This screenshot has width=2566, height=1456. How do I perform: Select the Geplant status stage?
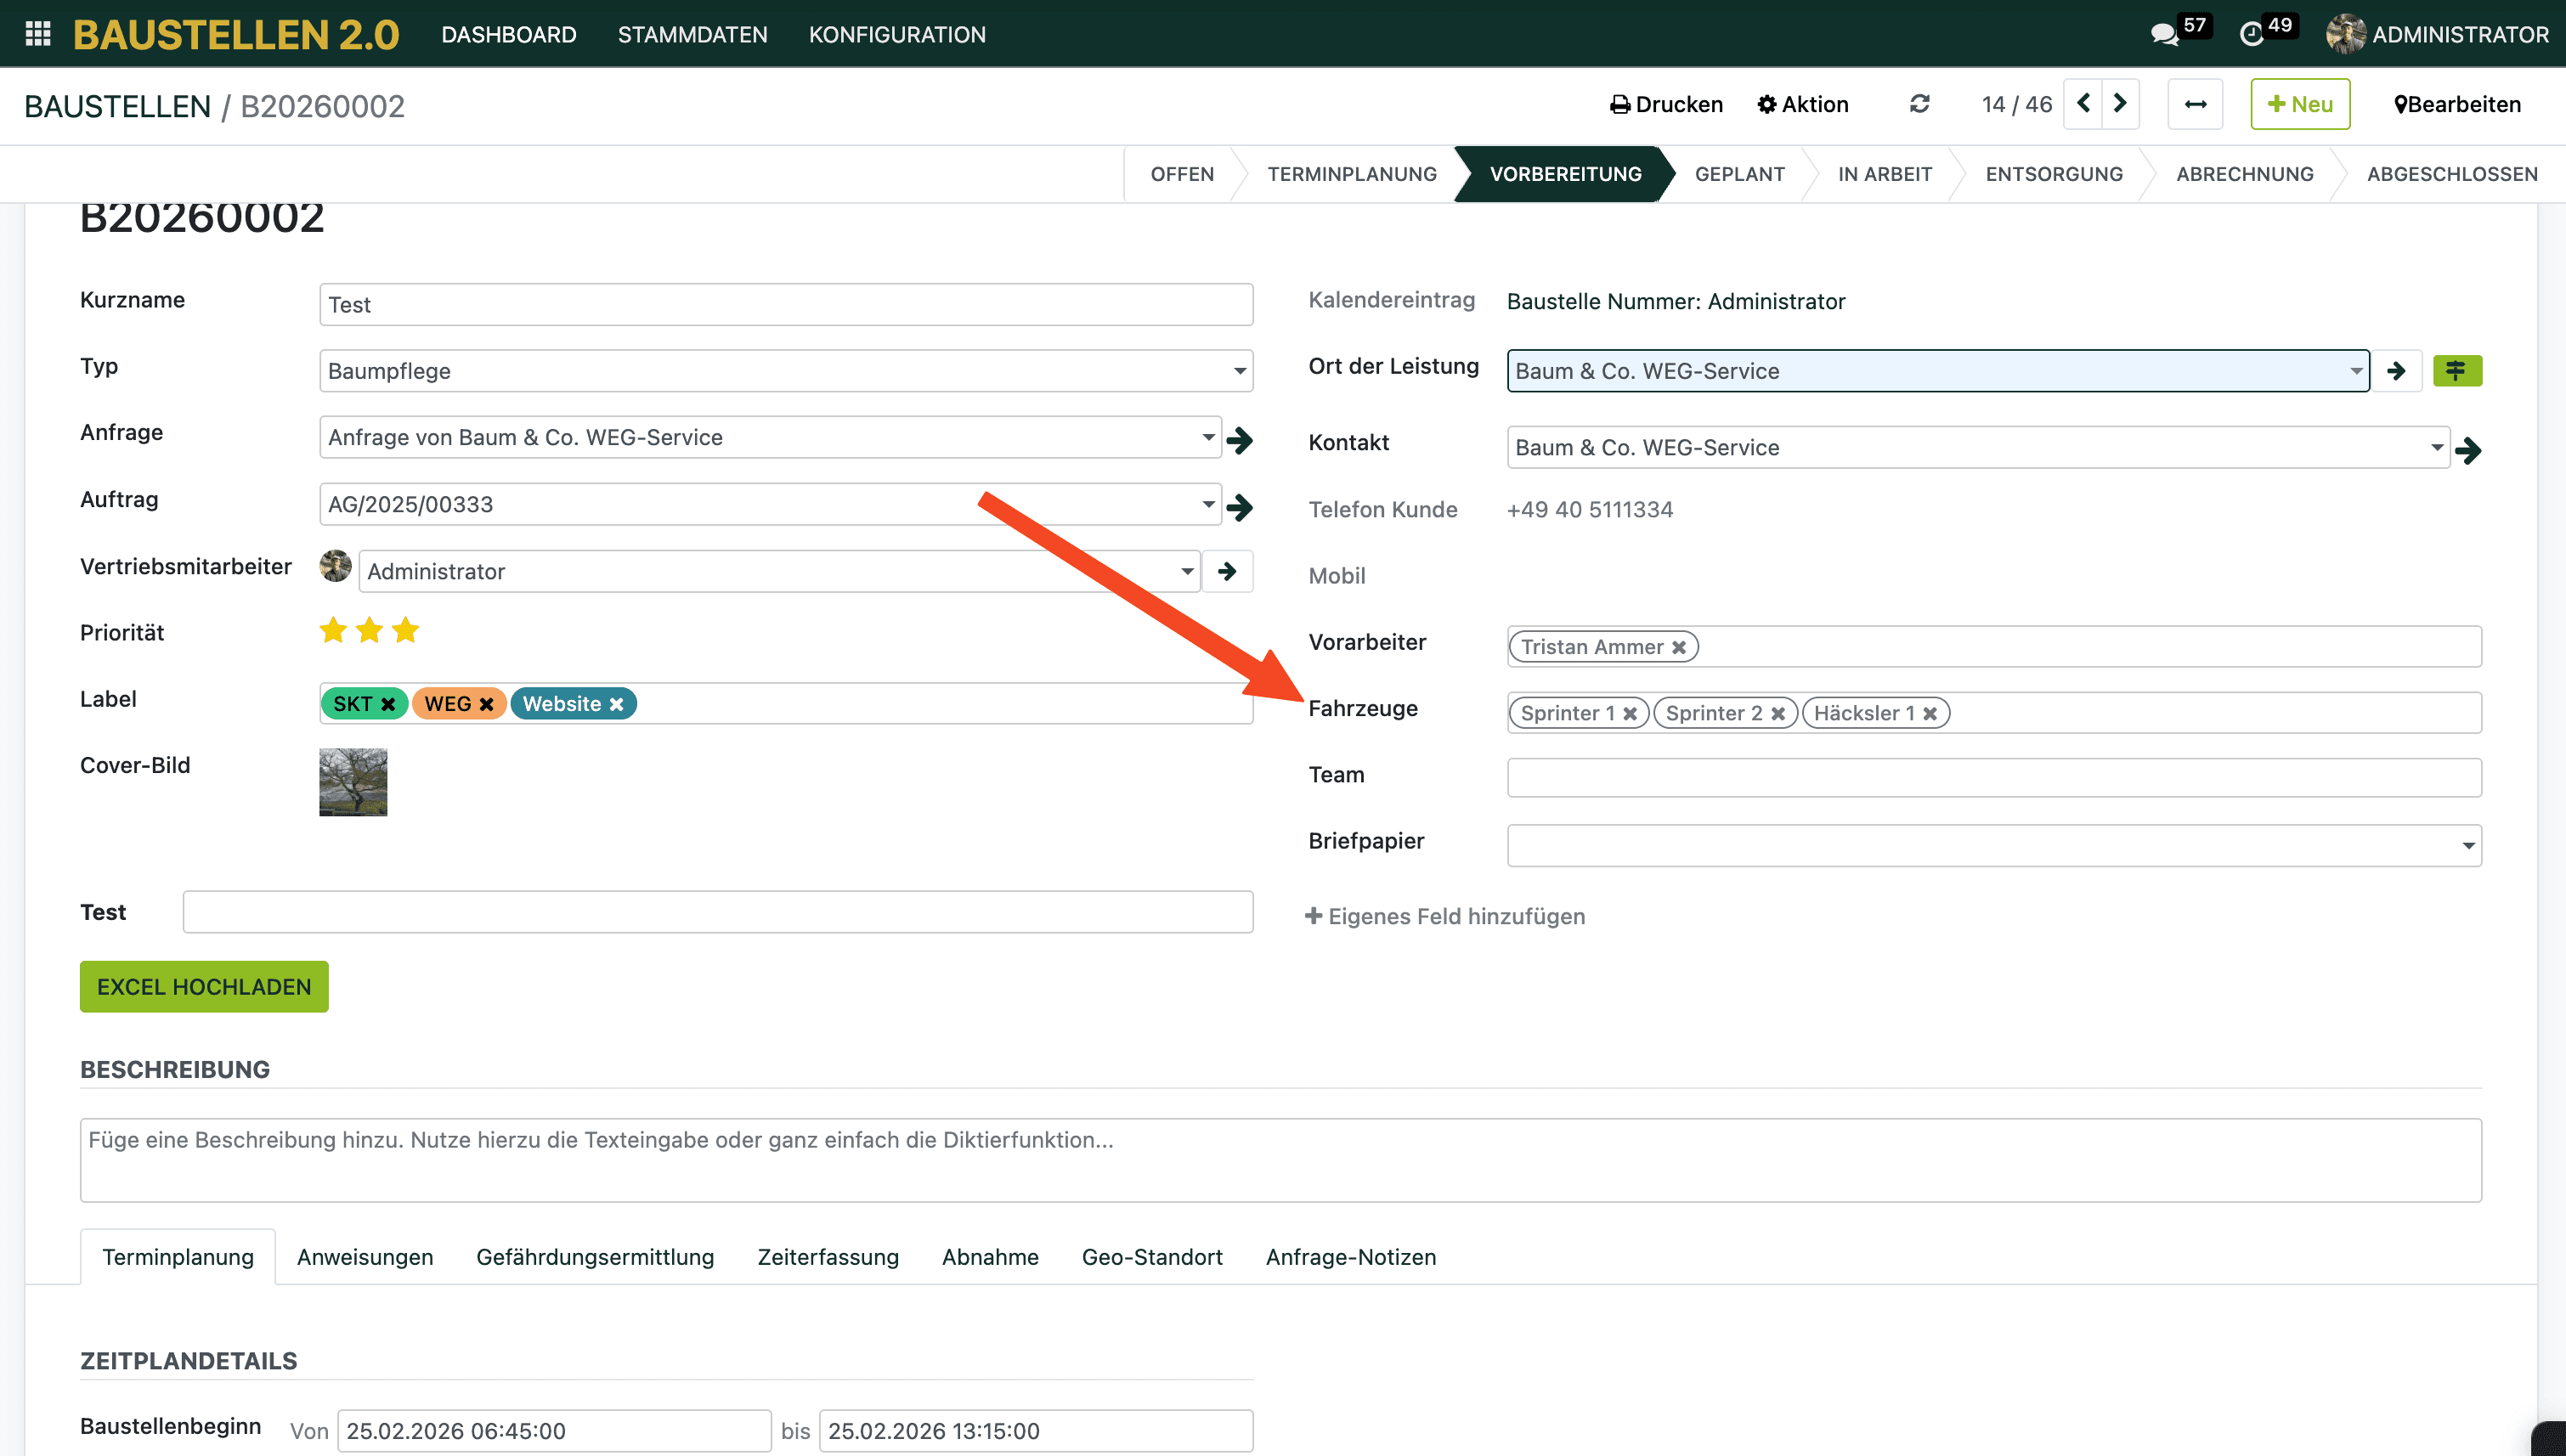[x=1739, y=174]
